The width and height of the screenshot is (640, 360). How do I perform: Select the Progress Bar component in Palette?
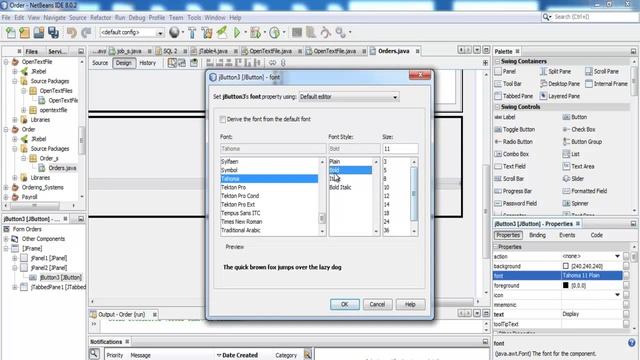tap(513, 191)
